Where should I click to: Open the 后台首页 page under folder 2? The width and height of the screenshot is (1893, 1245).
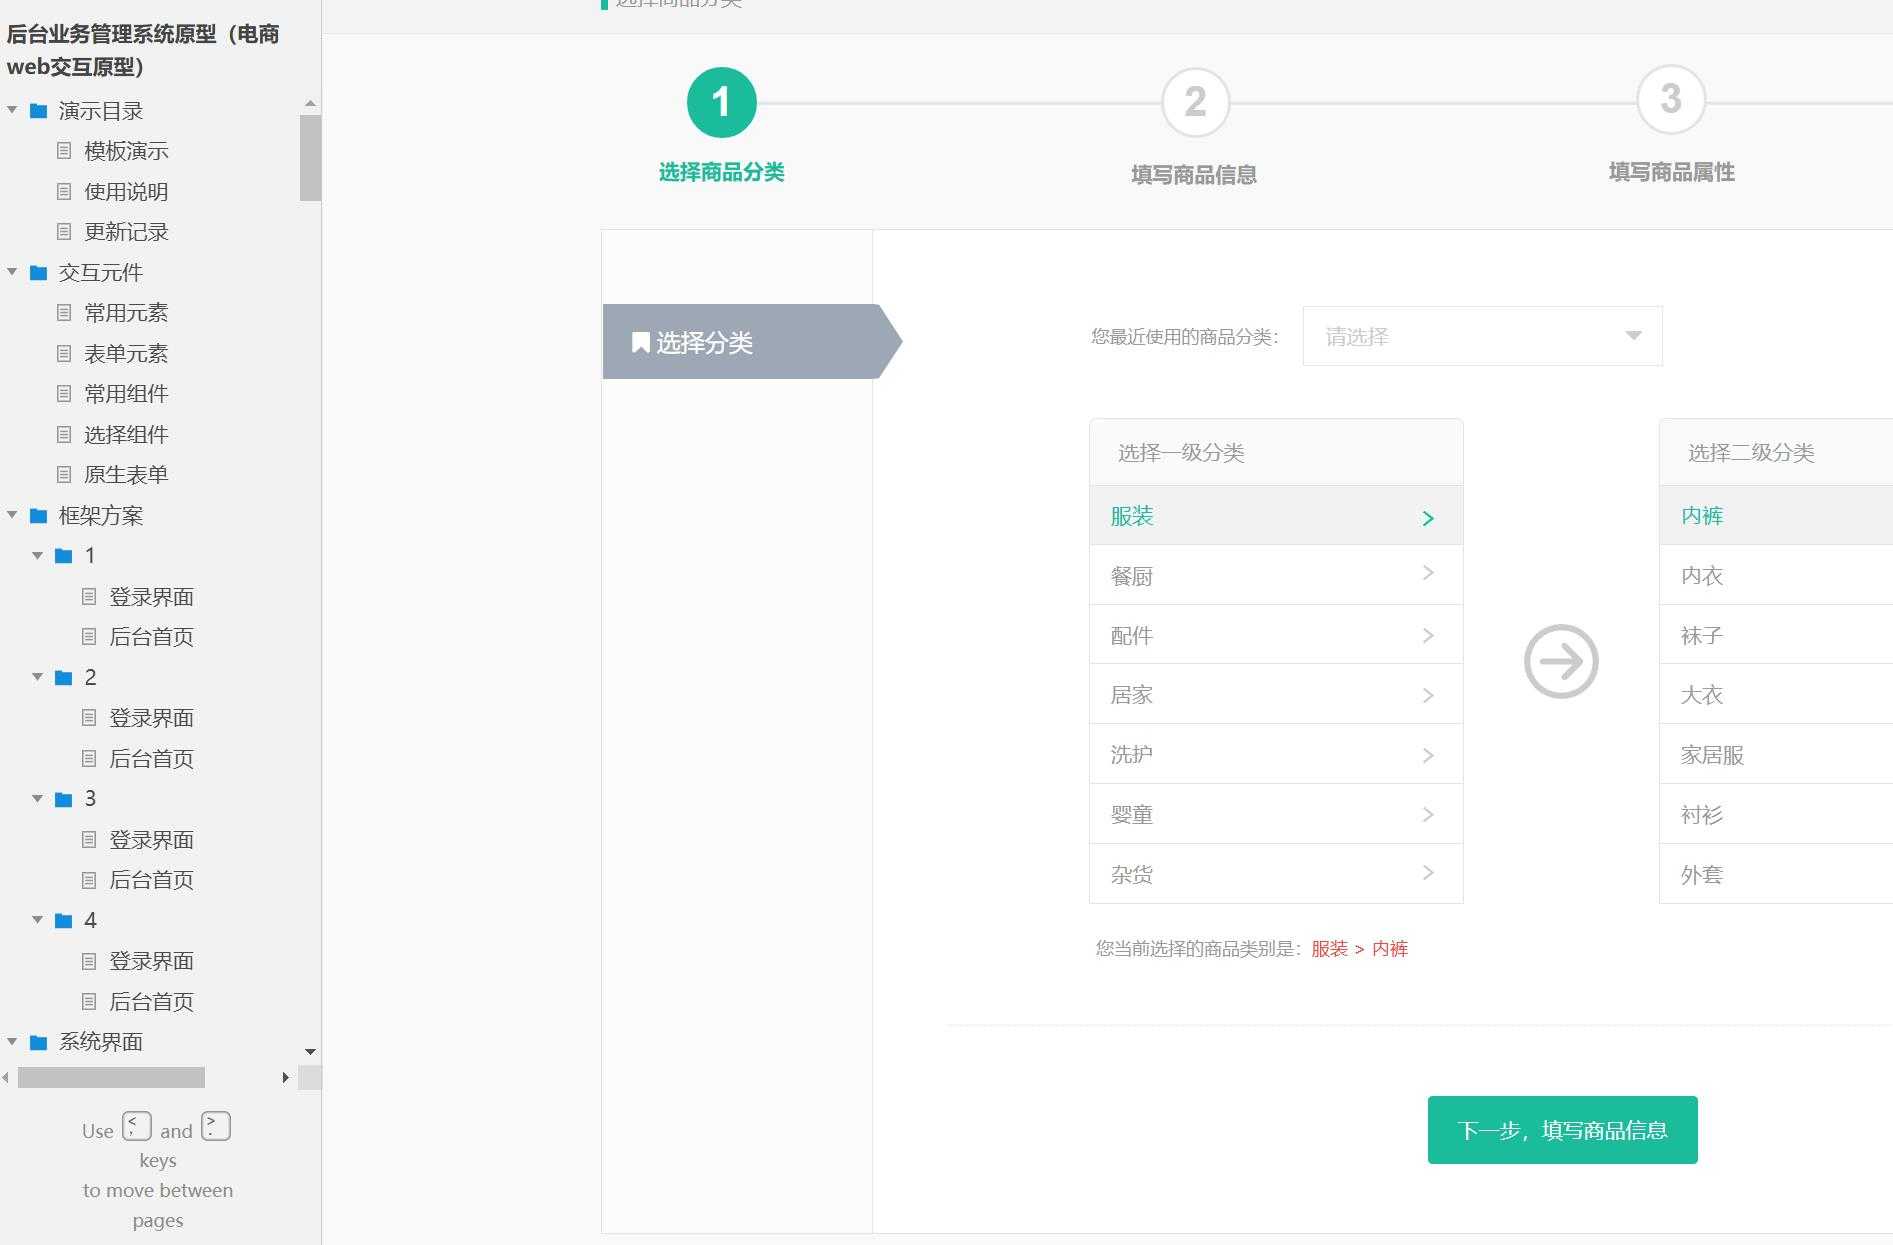(x=151, y=759)
